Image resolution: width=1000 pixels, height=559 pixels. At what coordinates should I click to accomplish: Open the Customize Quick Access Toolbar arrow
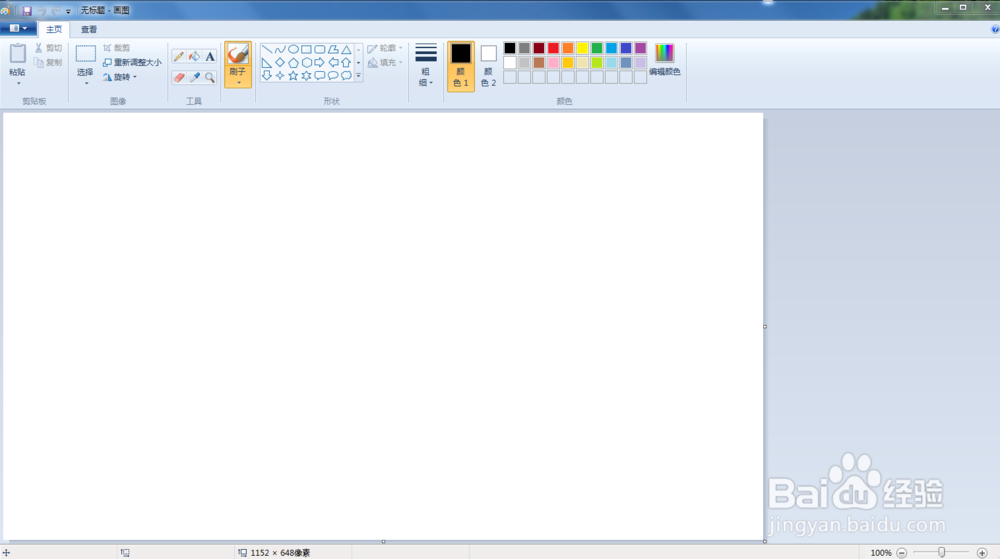click(x=68, y=11)
